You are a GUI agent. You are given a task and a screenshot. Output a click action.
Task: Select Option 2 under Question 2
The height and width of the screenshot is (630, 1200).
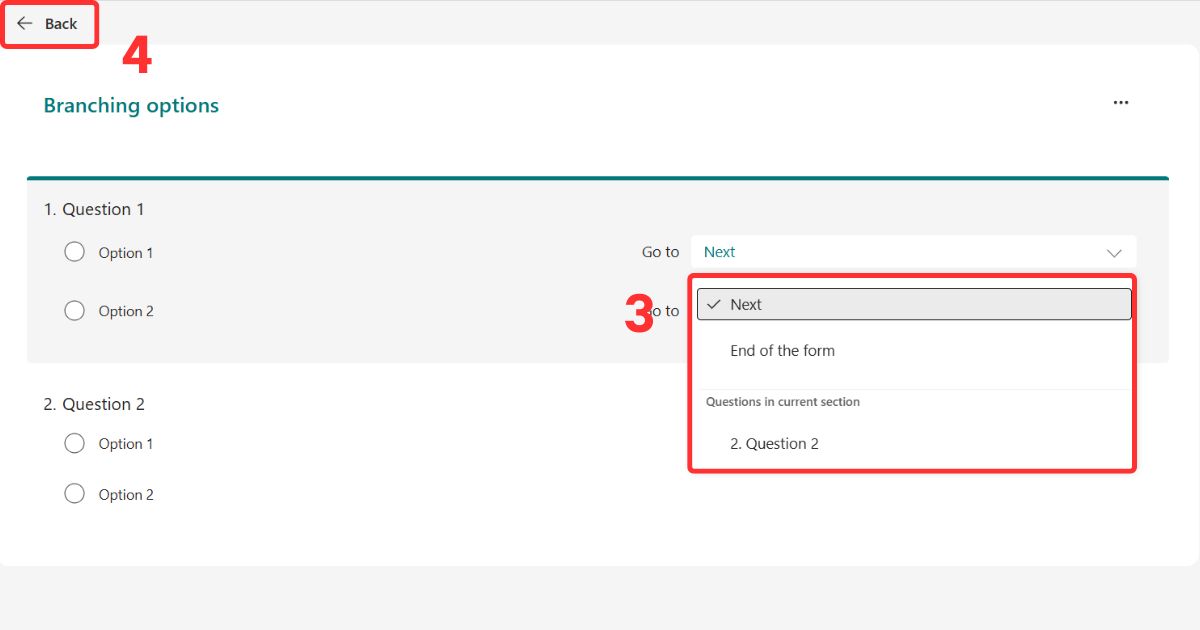(x=74, y=493)
